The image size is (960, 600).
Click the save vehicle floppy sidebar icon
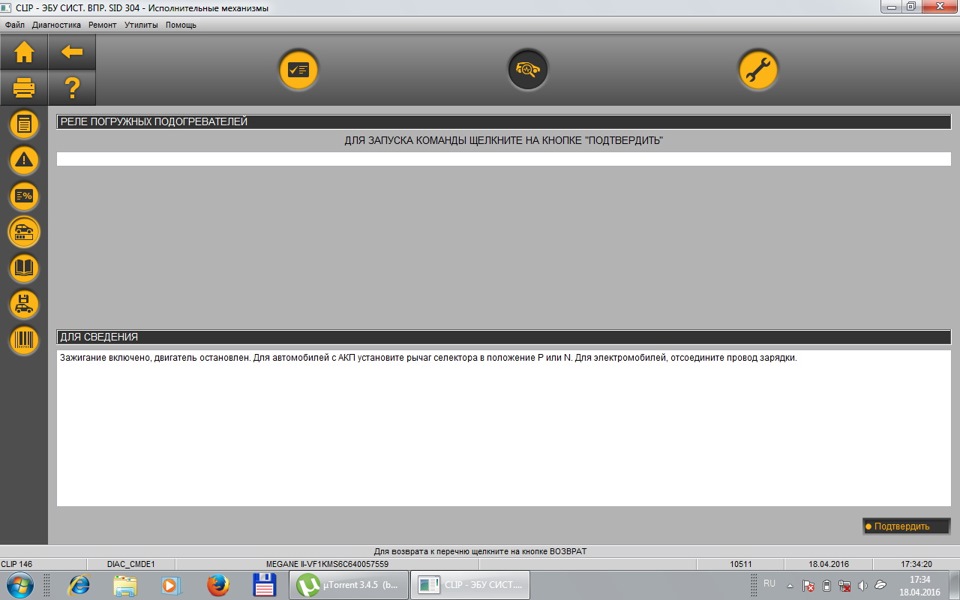pyautogui.click(x=24, y=304)
